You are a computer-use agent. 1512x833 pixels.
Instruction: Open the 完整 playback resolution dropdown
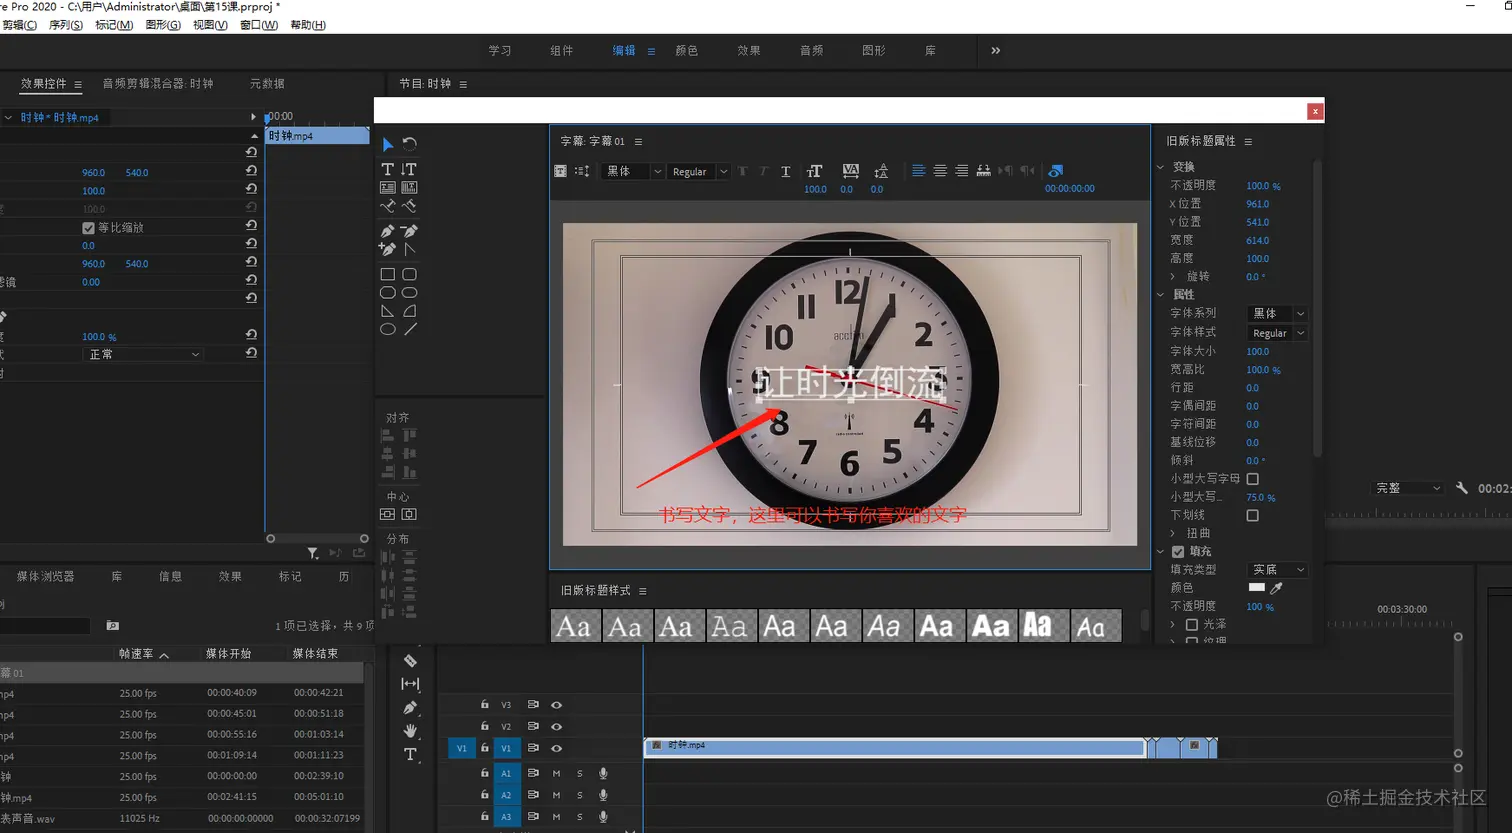(1408, 488)
